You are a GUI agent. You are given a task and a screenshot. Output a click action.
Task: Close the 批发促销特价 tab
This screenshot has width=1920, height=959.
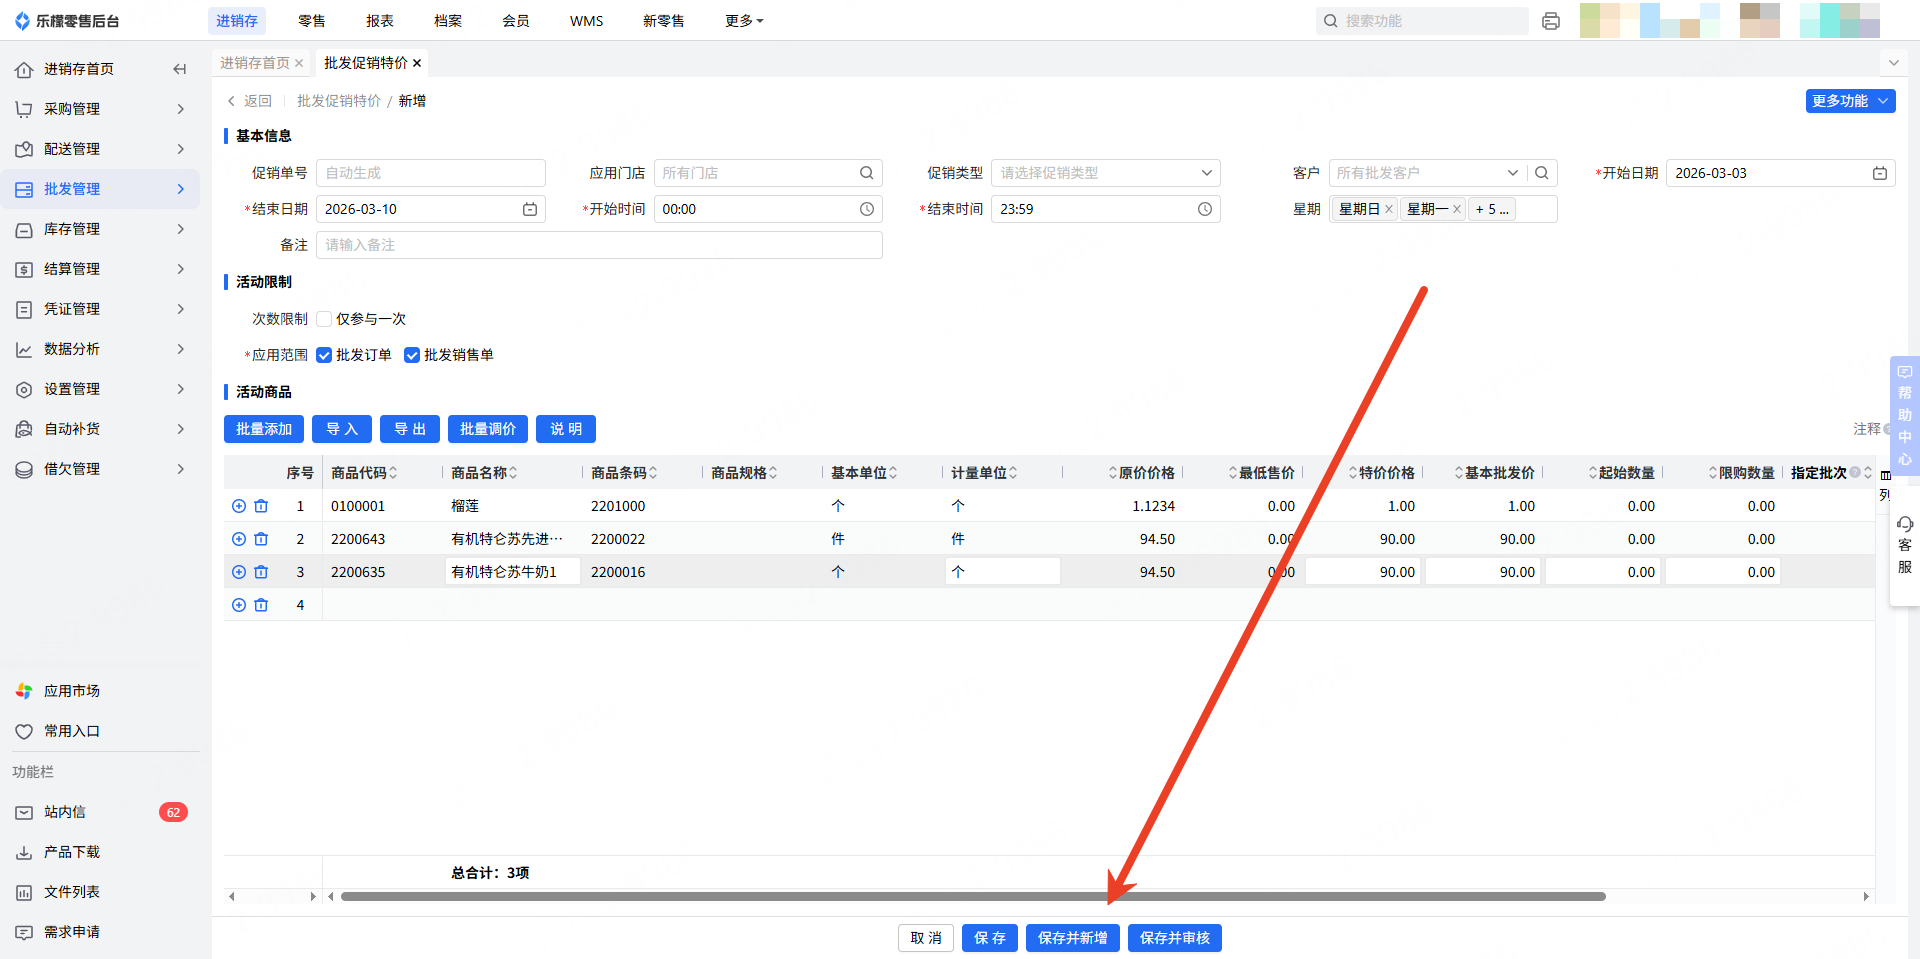(x=417, y=63)
